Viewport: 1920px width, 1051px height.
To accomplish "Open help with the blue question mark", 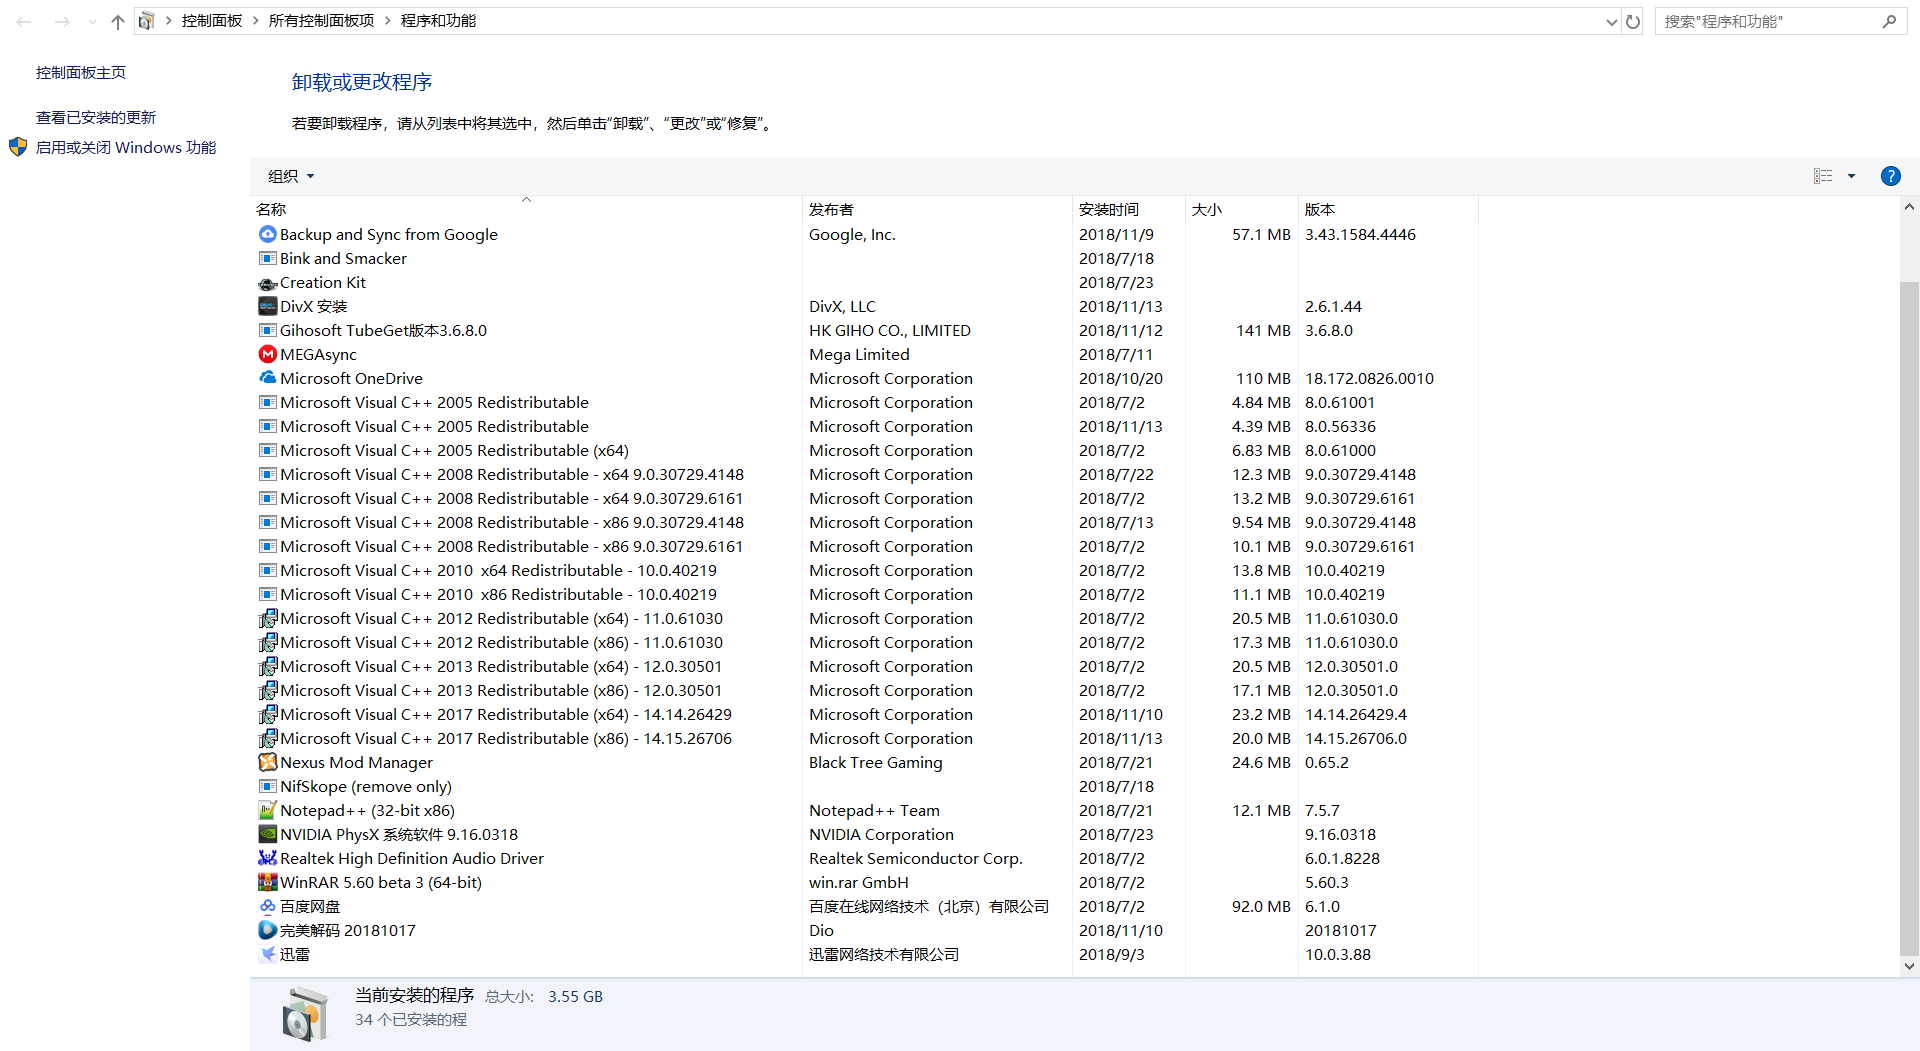I will (1890, 176).
